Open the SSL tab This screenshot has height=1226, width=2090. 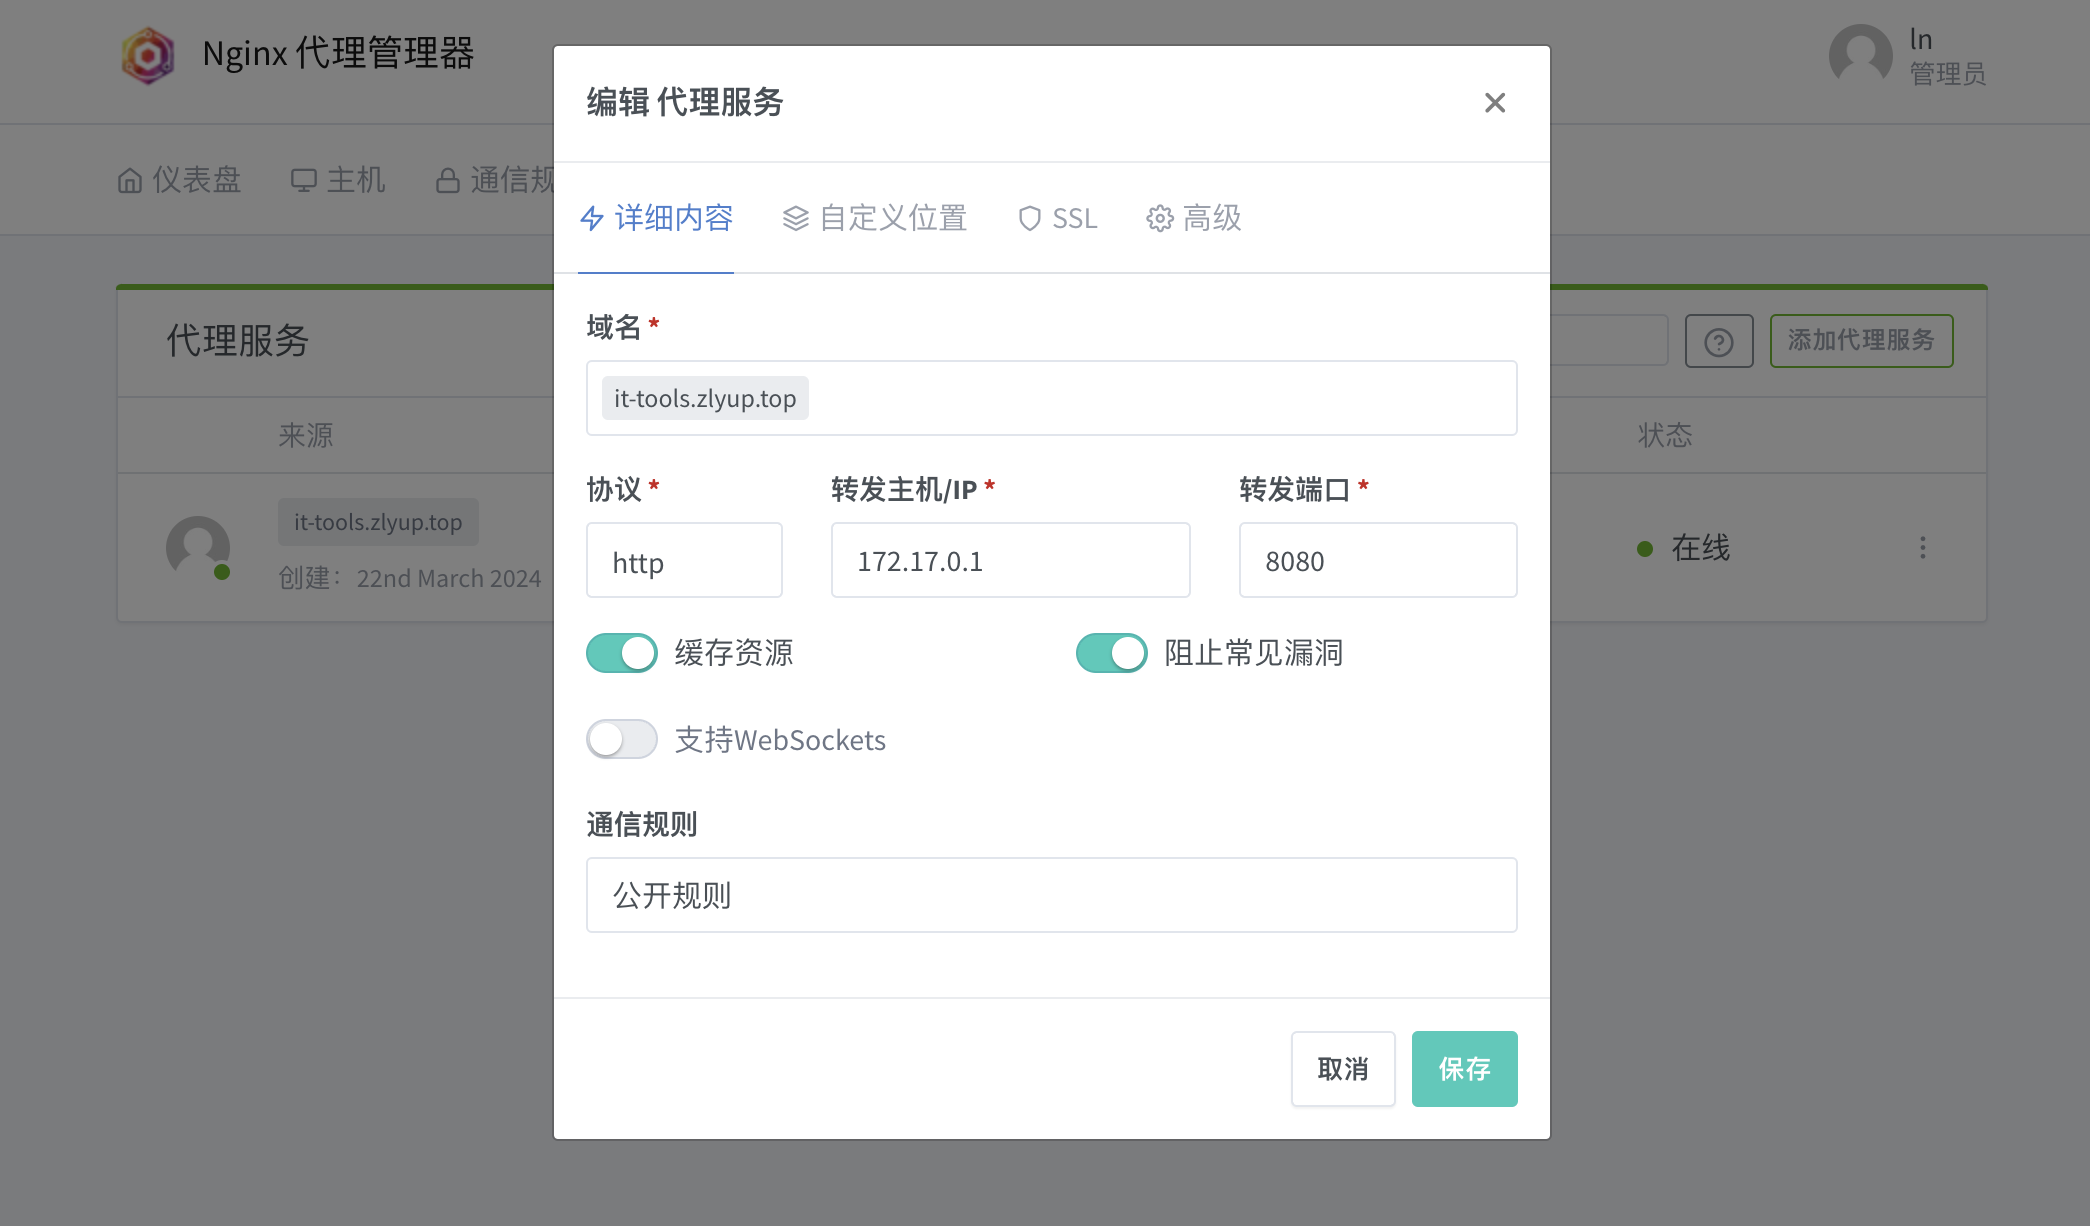click(1057, 218)
